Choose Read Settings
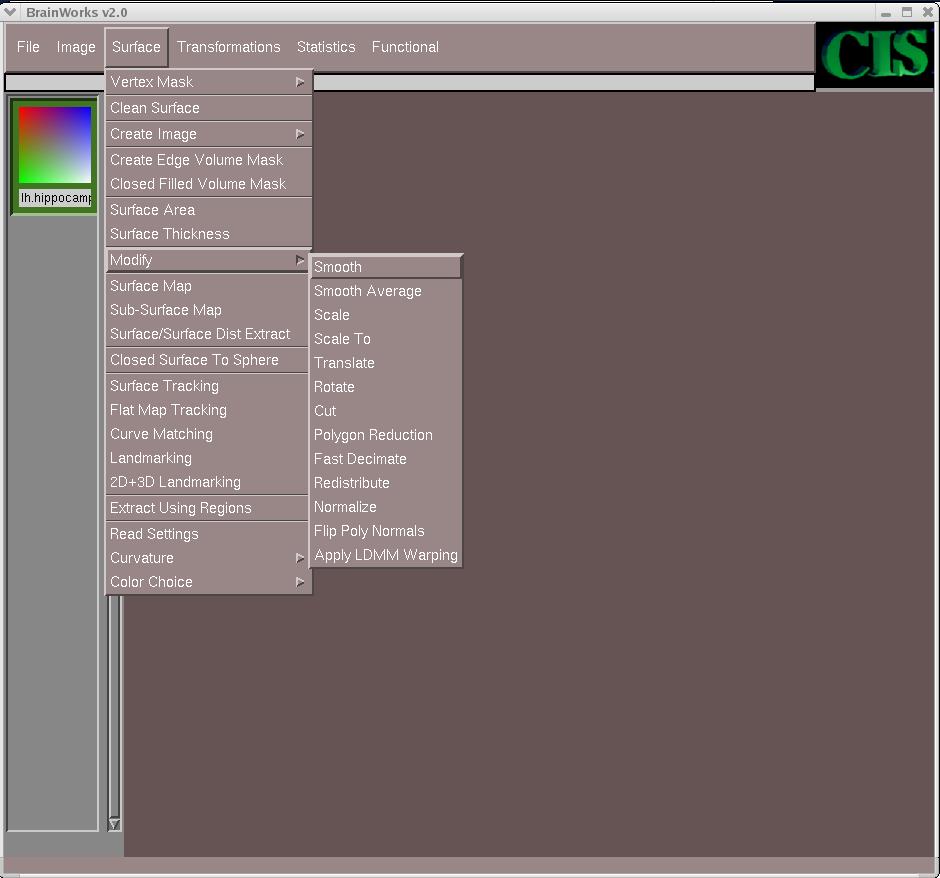 click(x=209, y=534)
